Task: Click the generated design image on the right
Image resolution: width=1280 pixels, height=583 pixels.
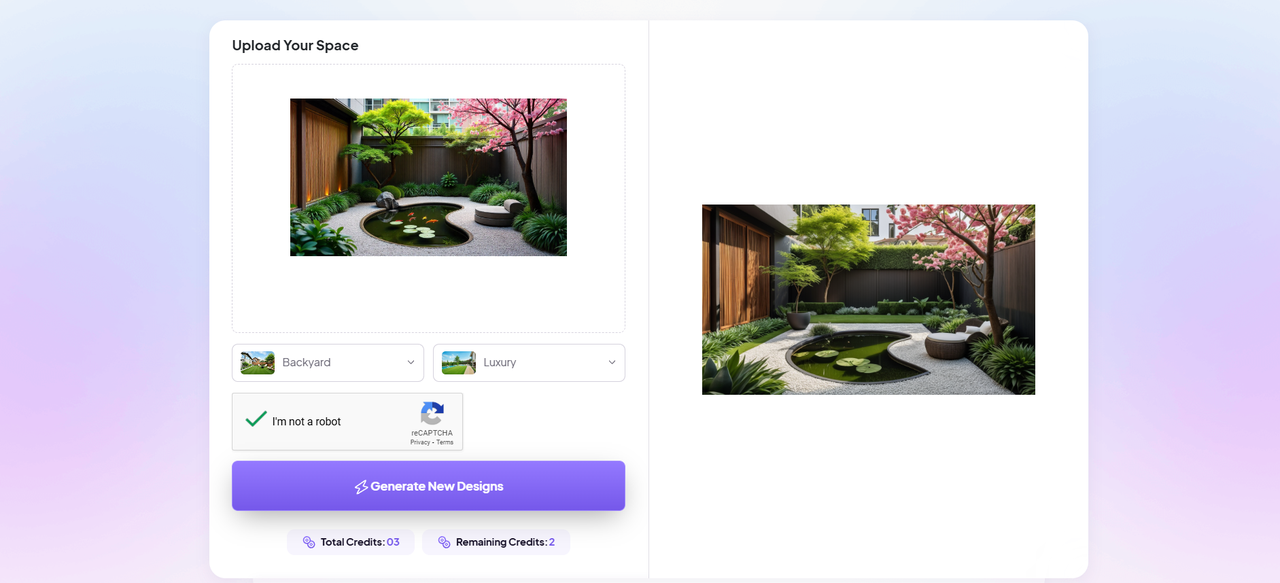Action: click(x=868, y=299)
